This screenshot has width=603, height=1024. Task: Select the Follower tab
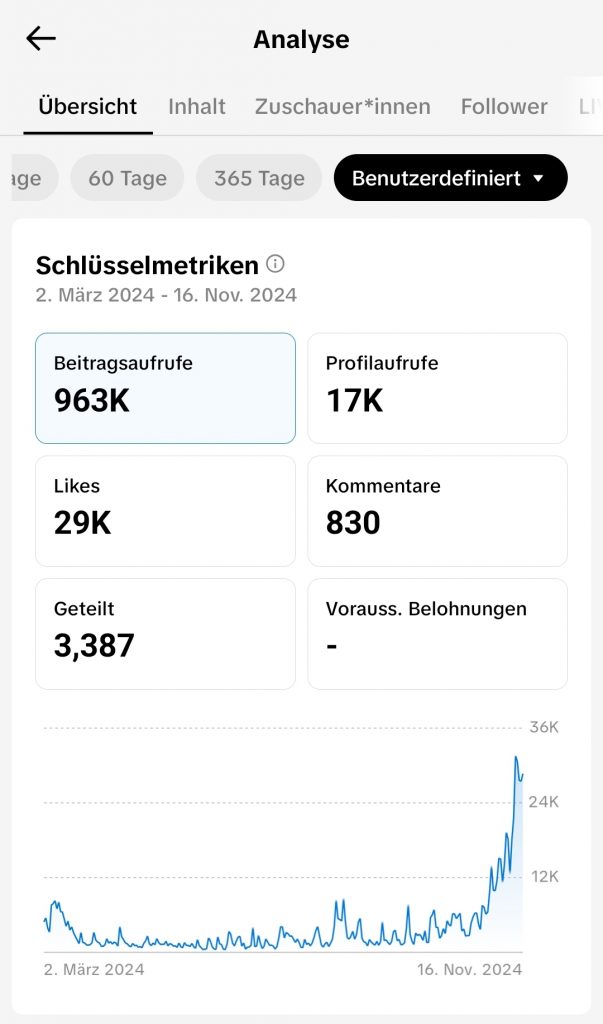click(504, 106)
